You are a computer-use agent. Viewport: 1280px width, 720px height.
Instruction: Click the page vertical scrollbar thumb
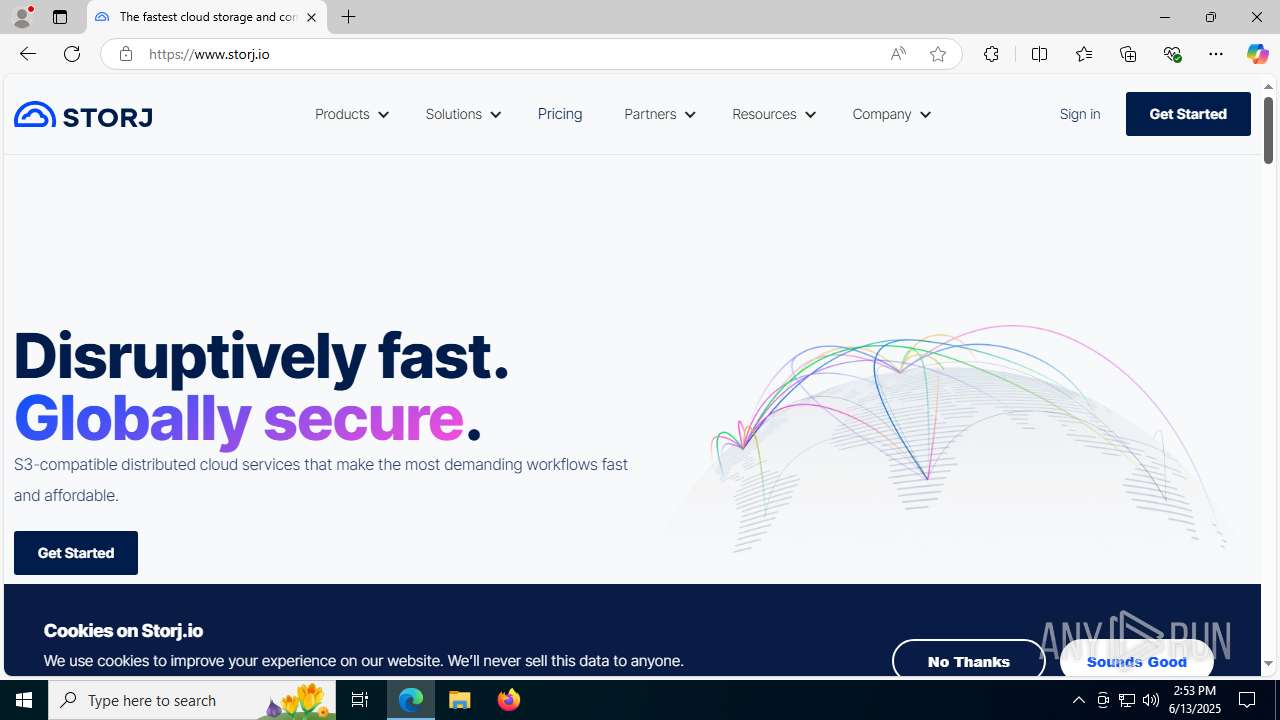pyautogui.click(x=1268, y=130)
